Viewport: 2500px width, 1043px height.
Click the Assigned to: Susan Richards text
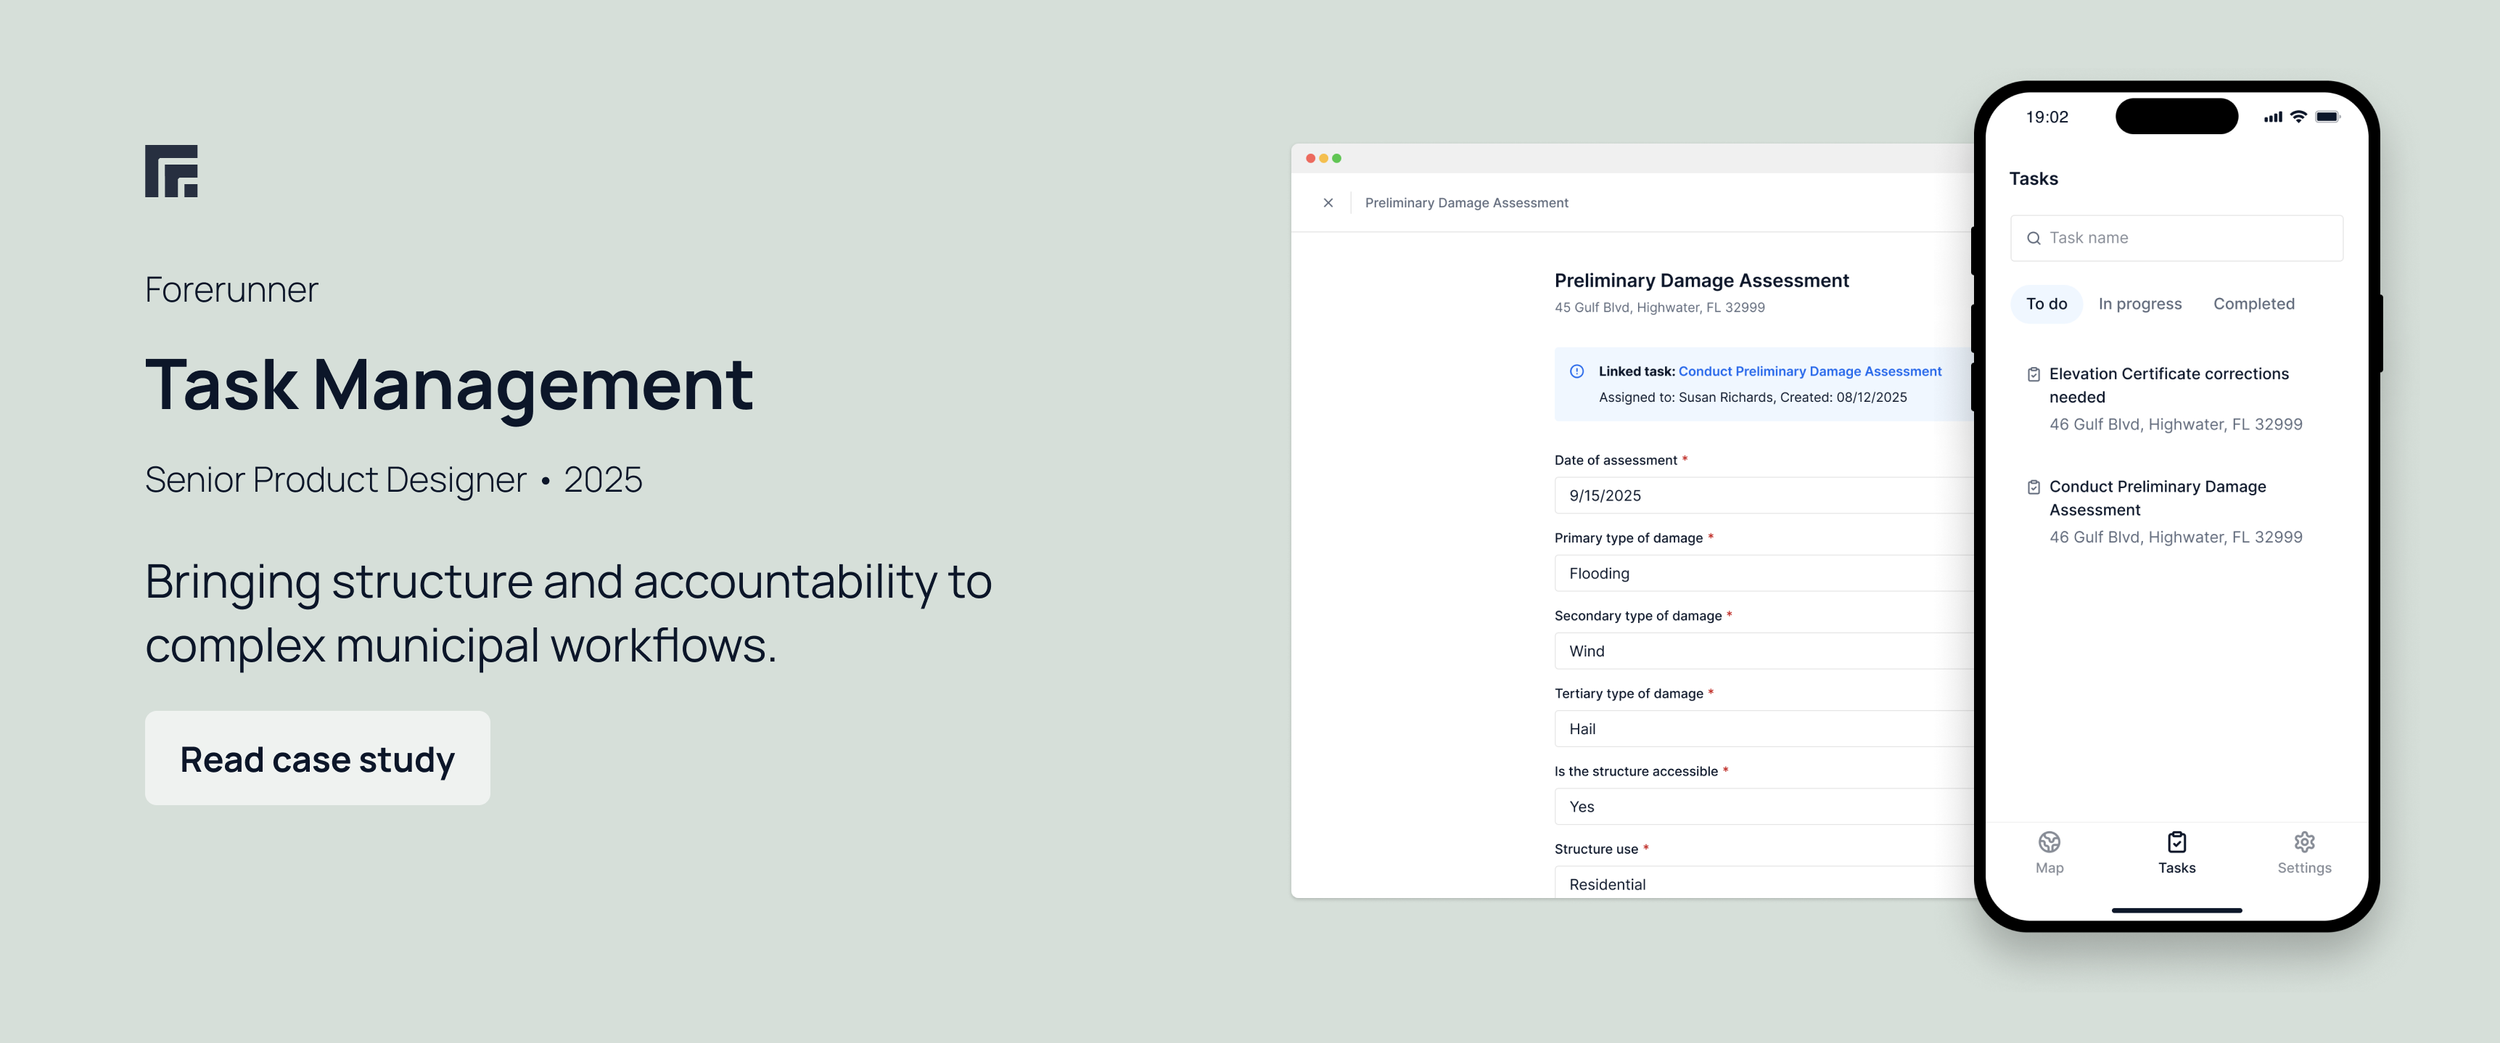point(1686,397)
